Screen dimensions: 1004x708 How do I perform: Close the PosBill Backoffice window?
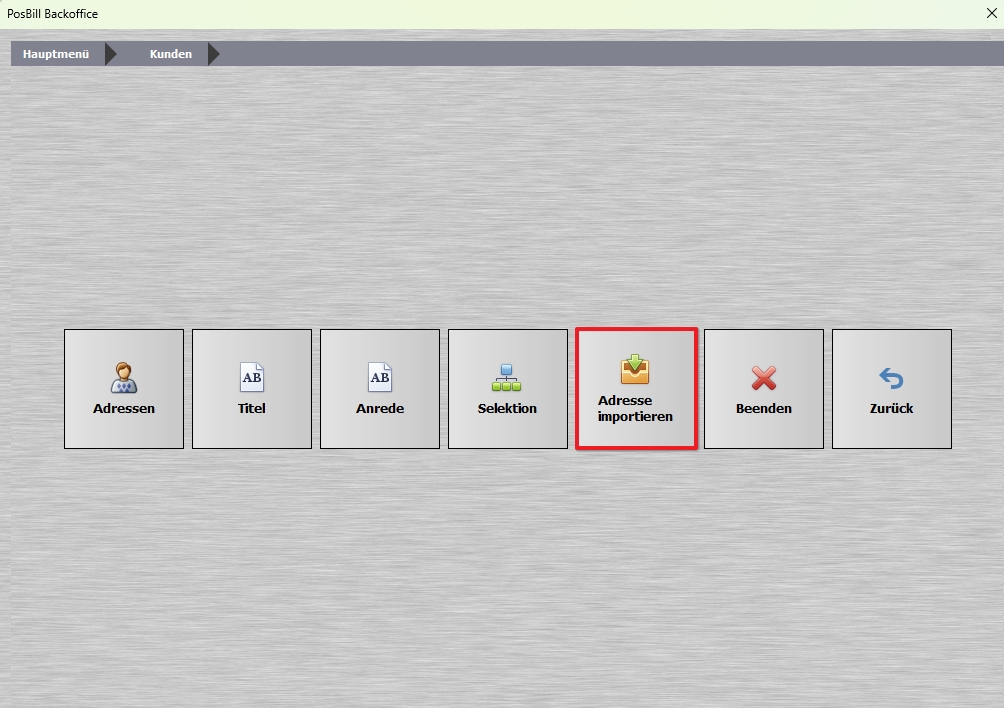click(992, 13)
